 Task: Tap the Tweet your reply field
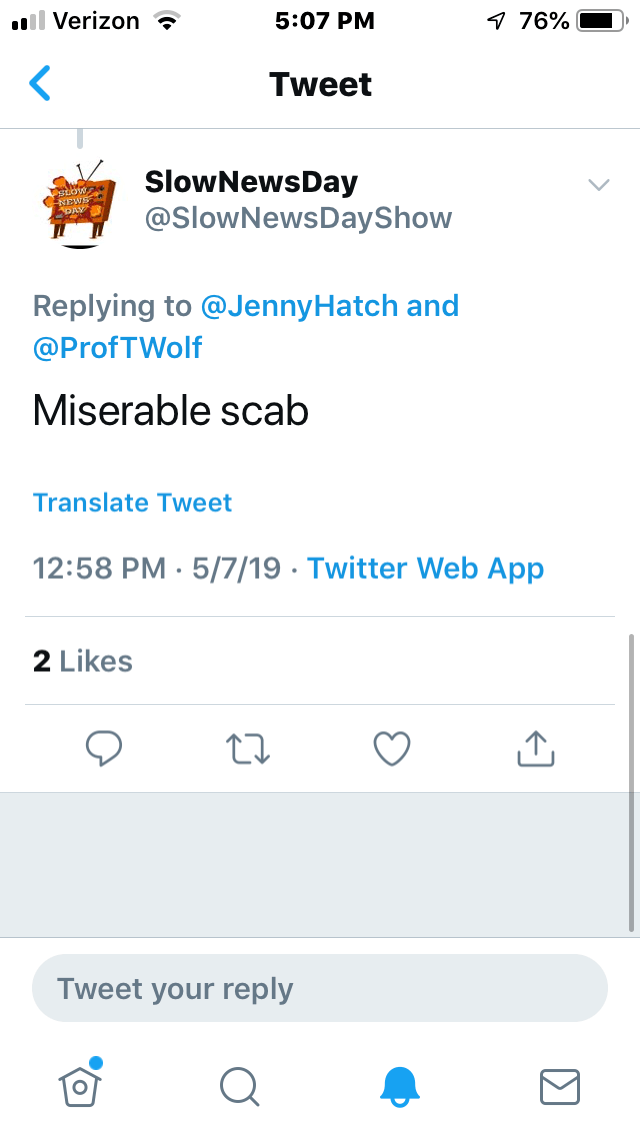click(x=320, y=989)
